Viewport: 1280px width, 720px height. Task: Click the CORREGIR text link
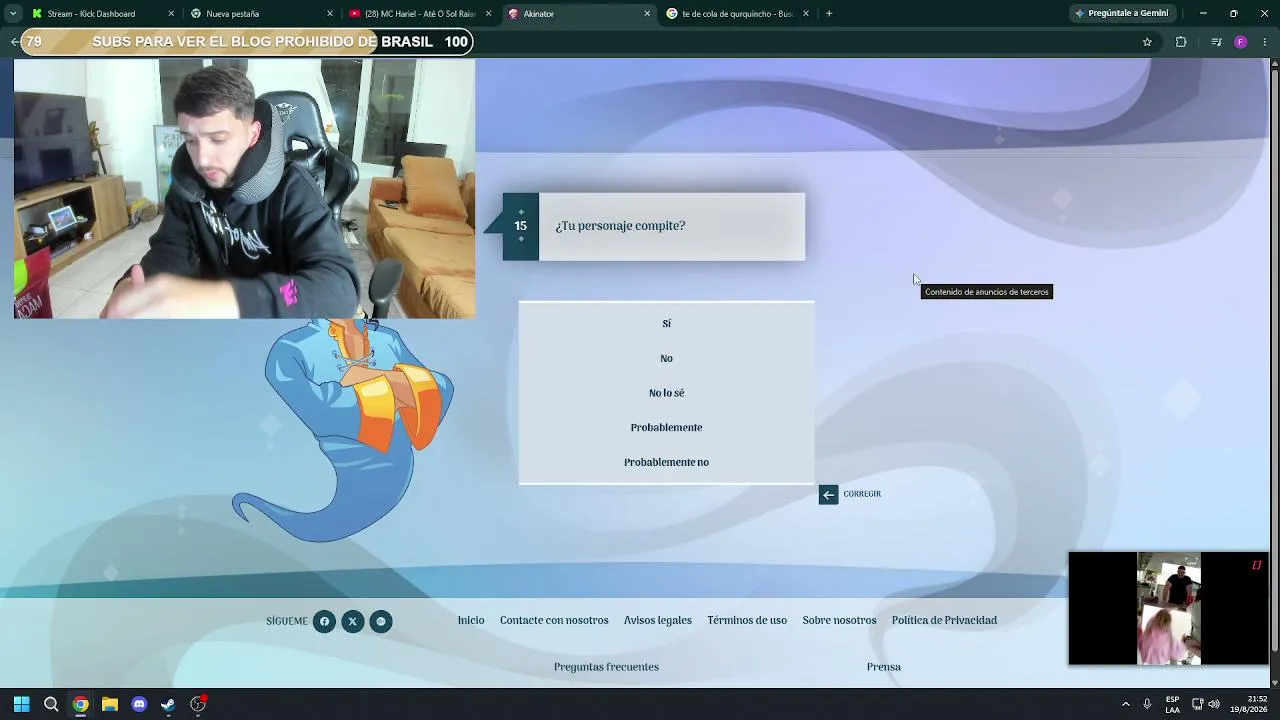pos(862,494)
